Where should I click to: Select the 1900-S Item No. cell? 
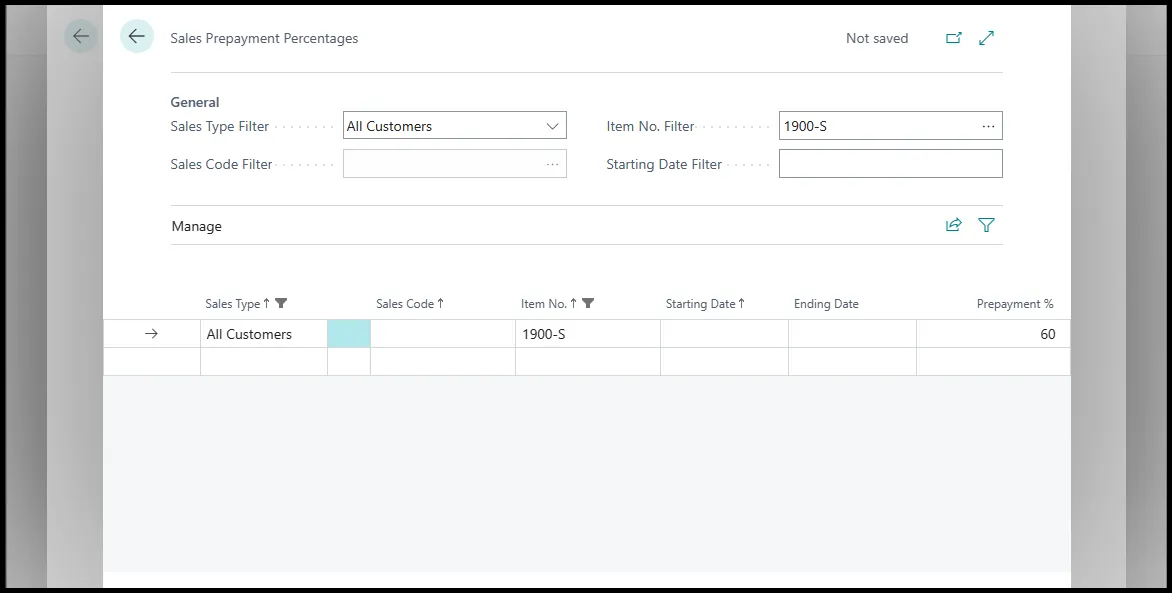[x=587, y=334]
